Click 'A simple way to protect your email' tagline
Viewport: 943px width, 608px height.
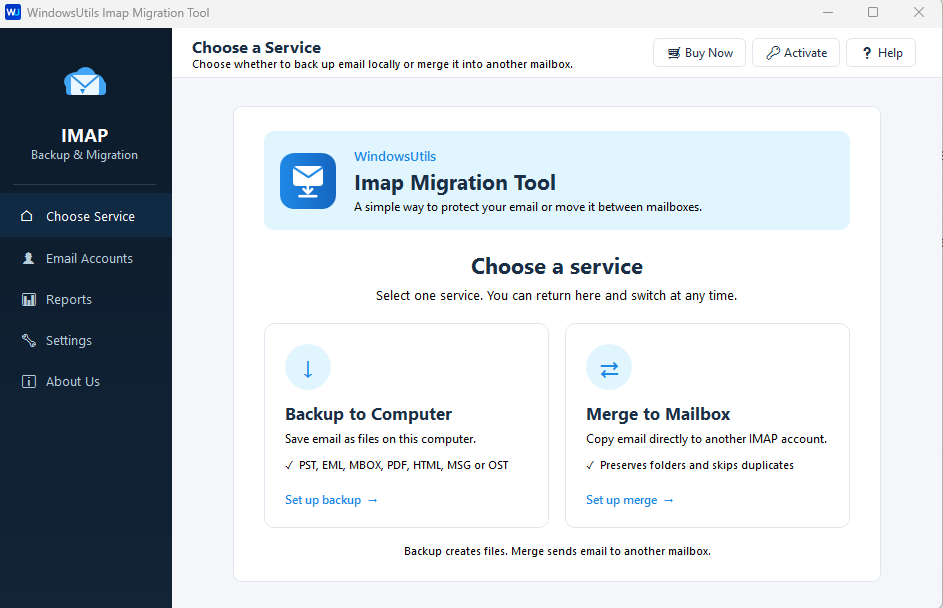[528, 207]
